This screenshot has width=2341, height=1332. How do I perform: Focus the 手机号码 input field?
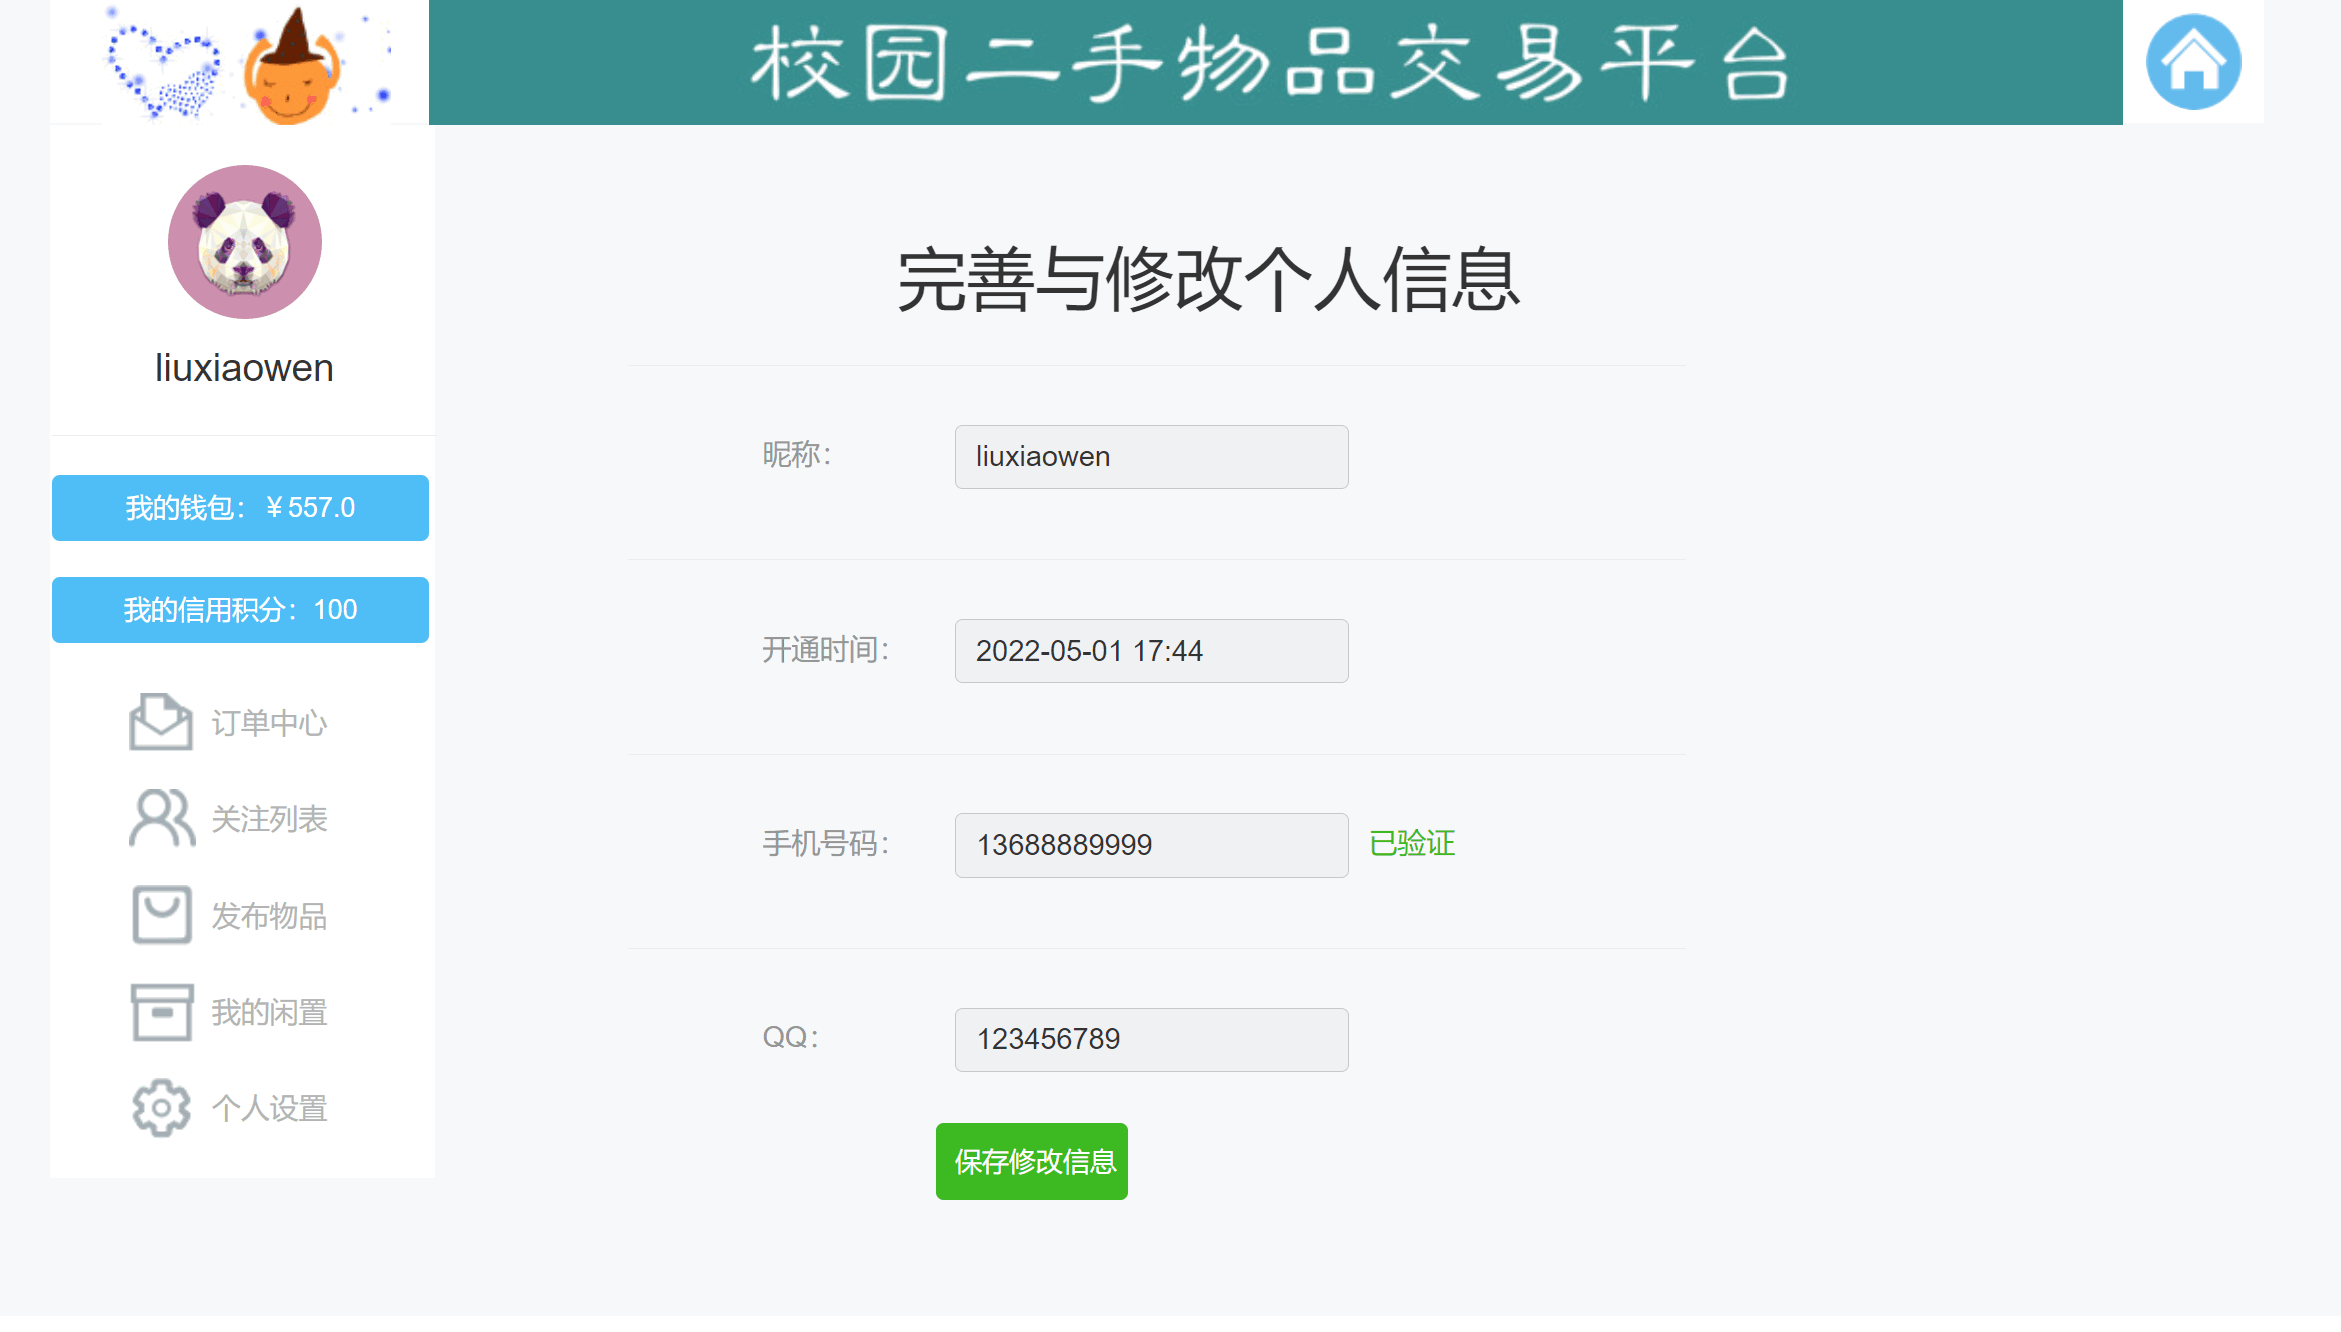[x=1152, y=845]
